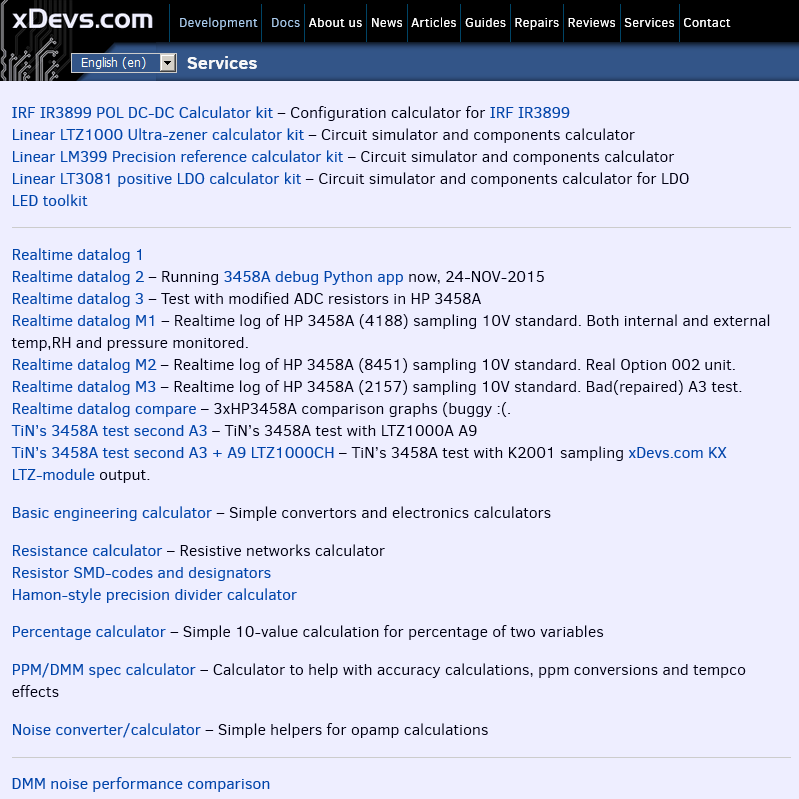Click the Services page heading
Image resolution: width=799 pixels, height=799 pixels.
click(x=222, y=63)
